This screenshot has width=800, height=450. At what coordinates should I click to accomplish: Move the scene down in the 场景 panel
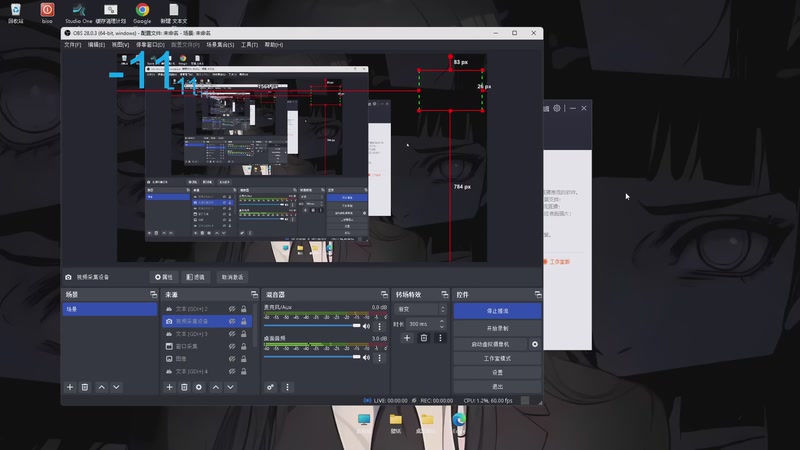point(116,387)
